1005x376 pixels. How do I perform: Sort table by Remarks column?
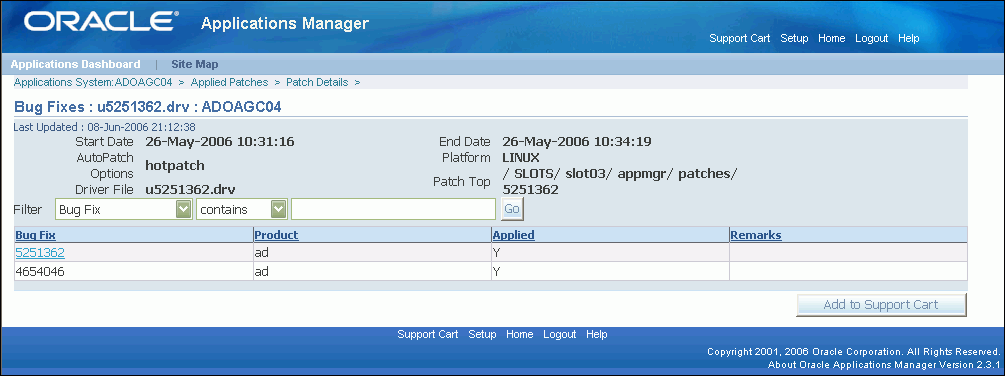(x=756, y=235)
